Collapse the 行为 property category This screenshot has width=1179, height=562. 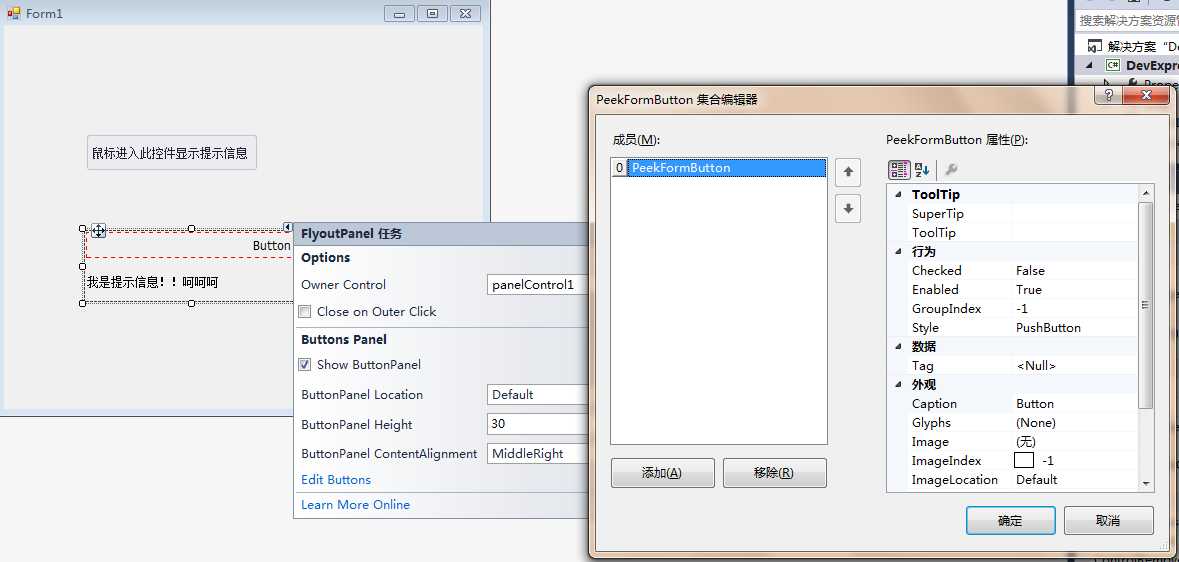(x=898, y=251)
